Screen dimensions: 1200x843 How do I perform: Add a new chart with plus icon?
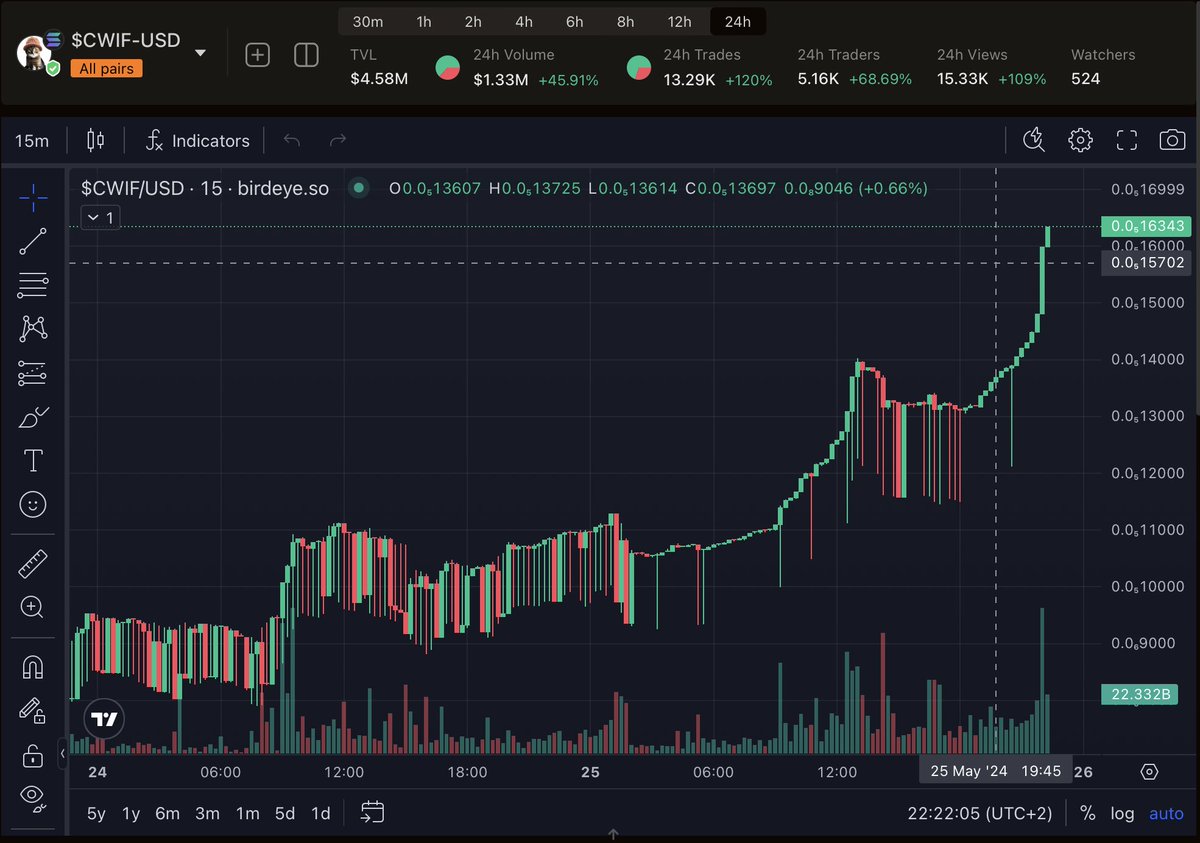click(258, 55)
